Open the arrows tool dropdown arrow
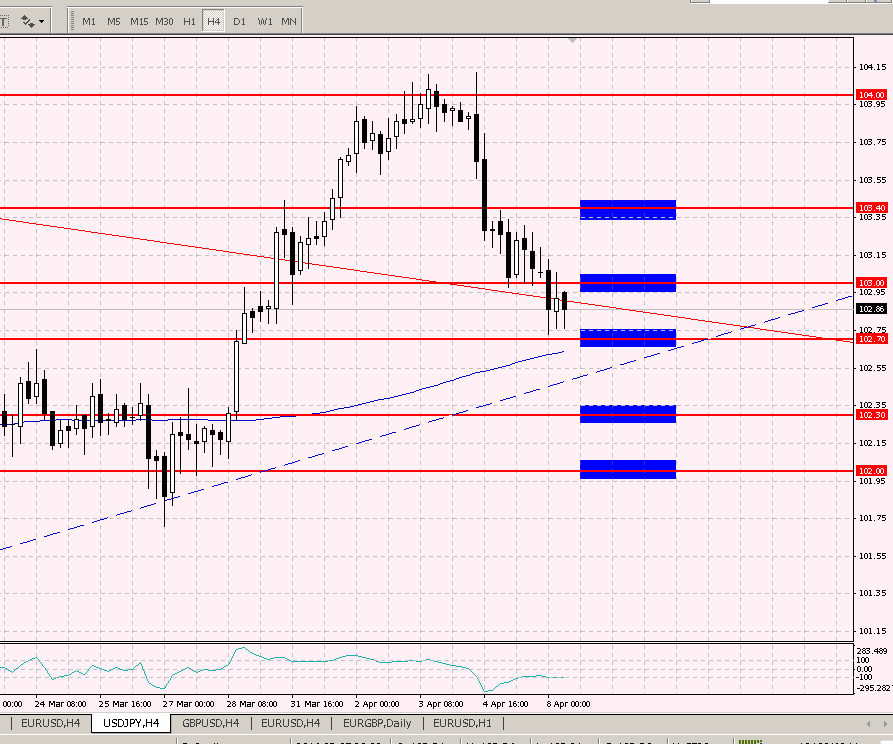 point(42,22)
